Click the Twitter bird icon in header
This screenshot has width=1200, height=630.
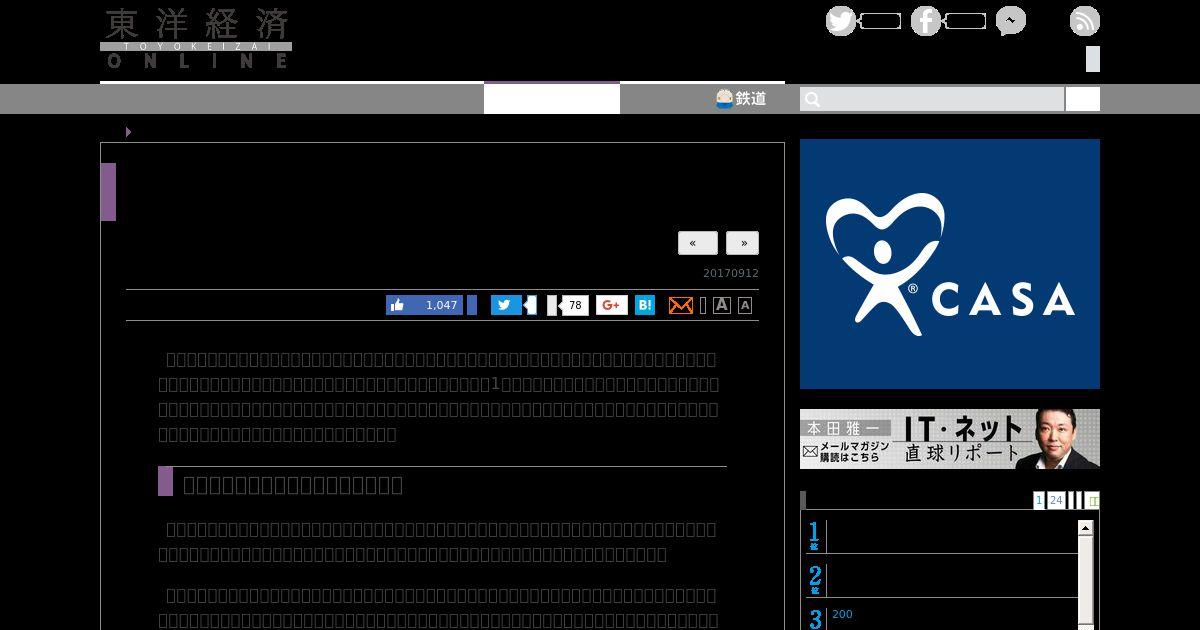[841, 21]
